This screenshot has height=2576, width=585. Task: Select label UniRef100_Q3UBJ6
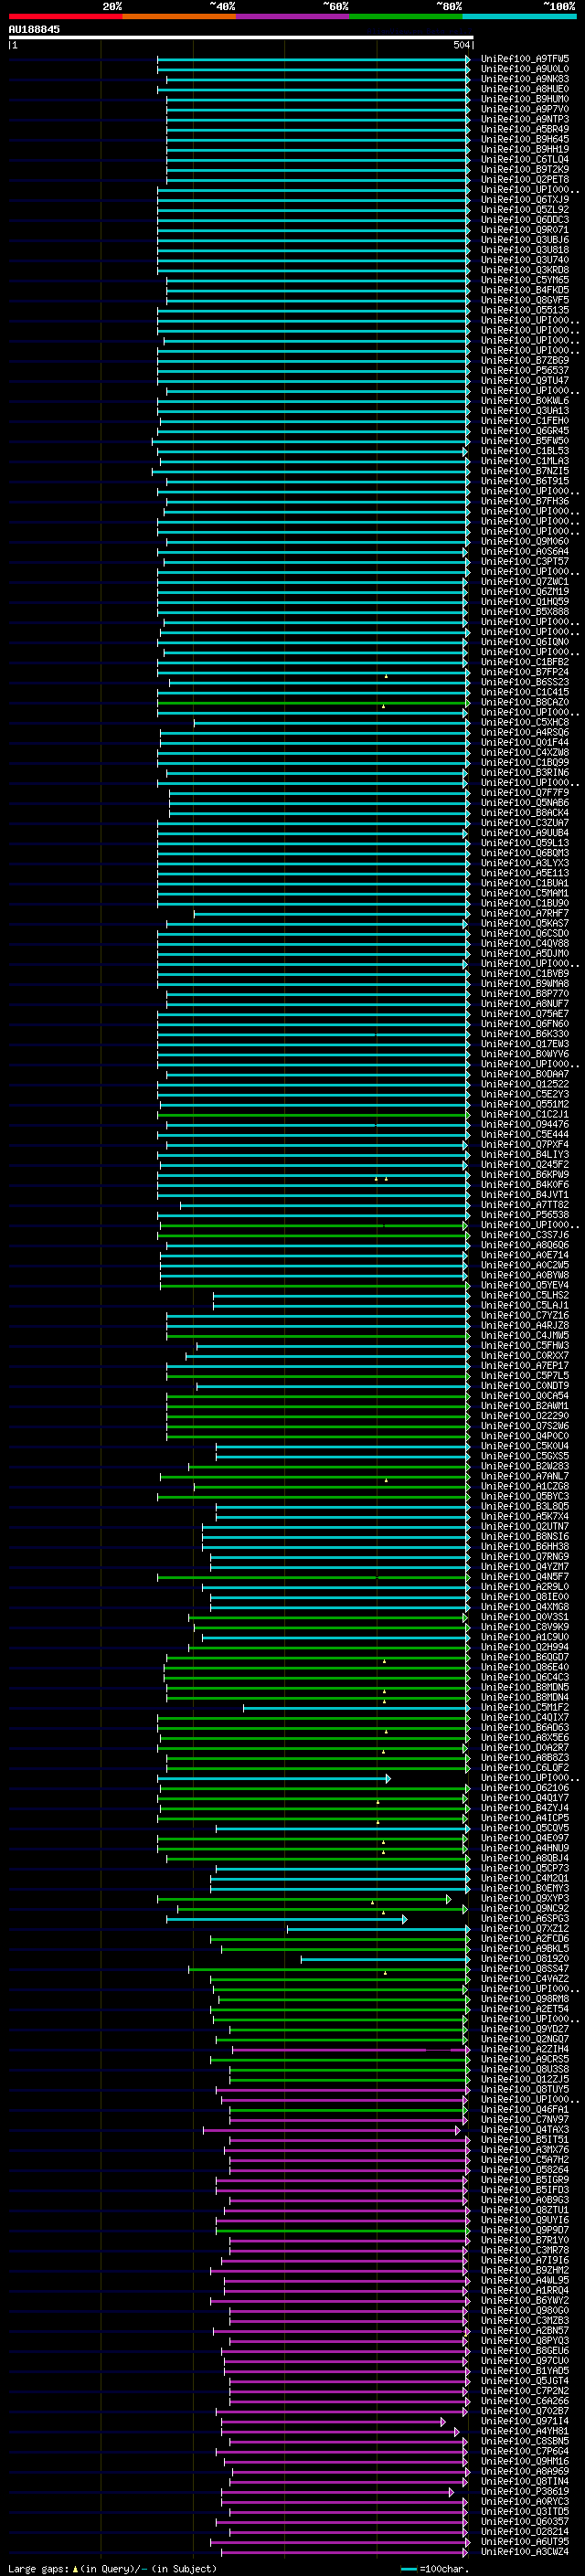[525, 240]
